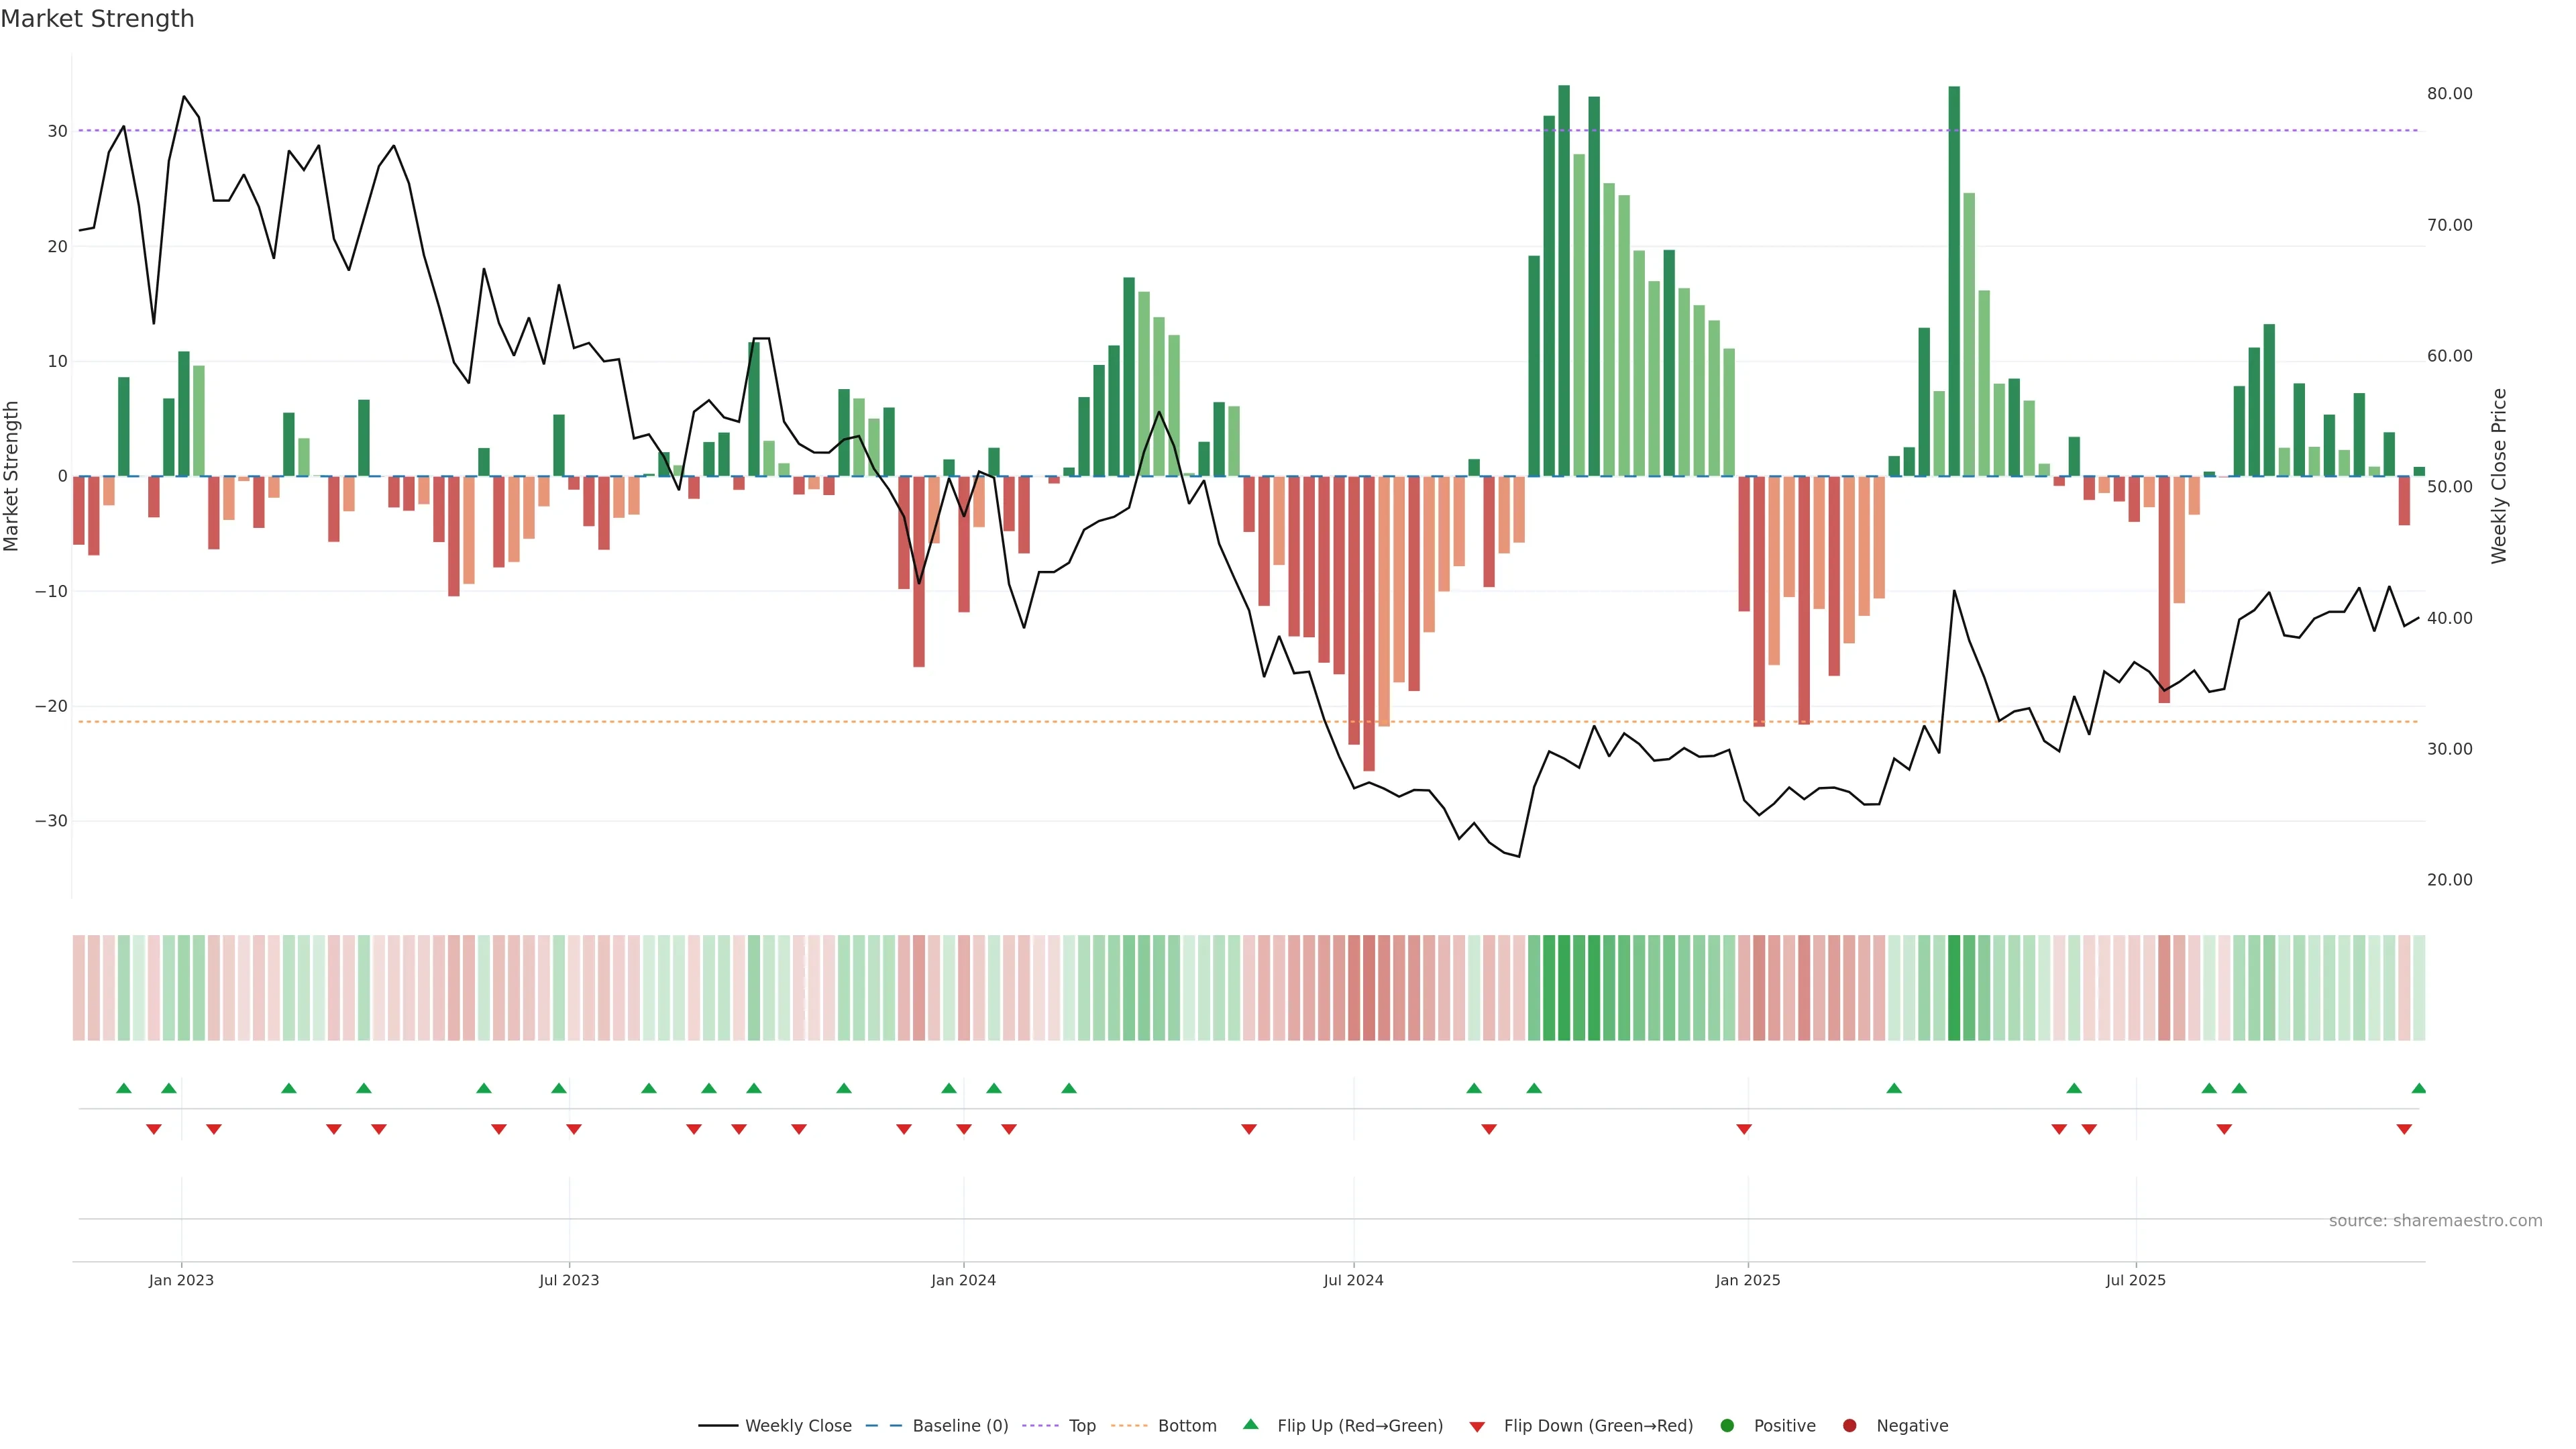Click the Negative red circle legend icon
Screen dimensions: 2576x1449
(1849, 1426)
